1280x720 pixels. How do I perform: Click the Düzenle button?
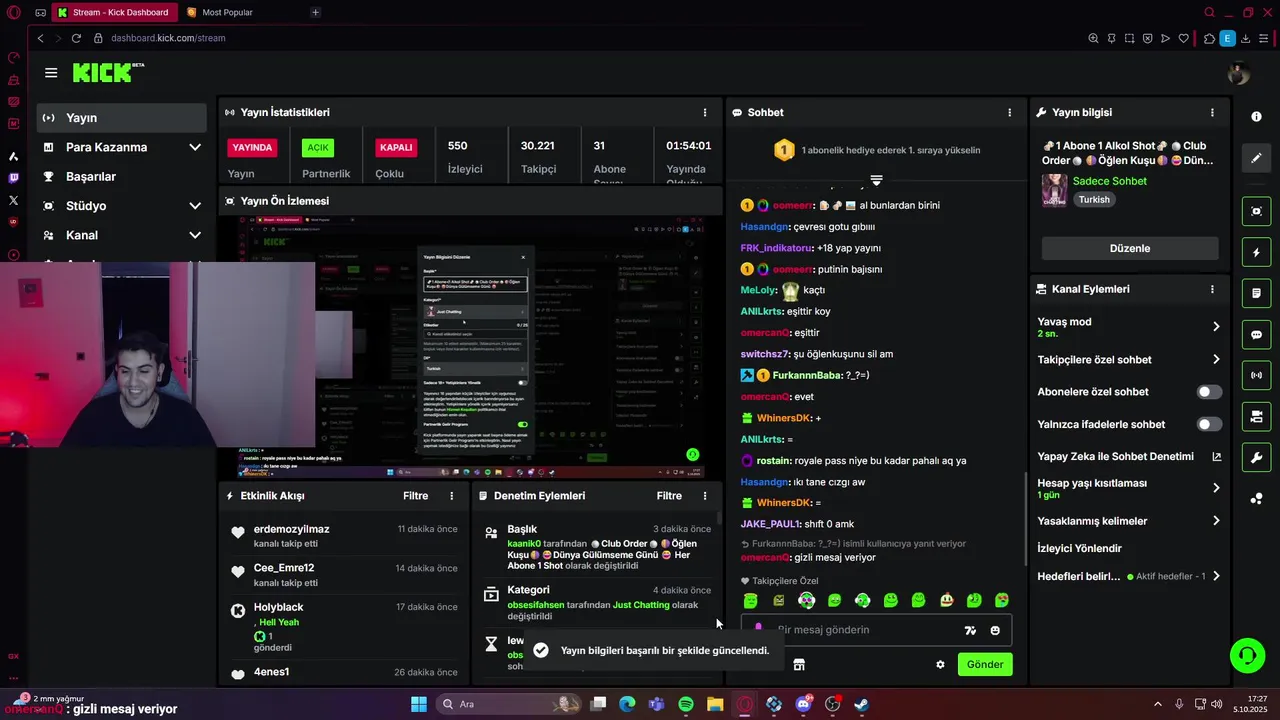coord(1130,248)
